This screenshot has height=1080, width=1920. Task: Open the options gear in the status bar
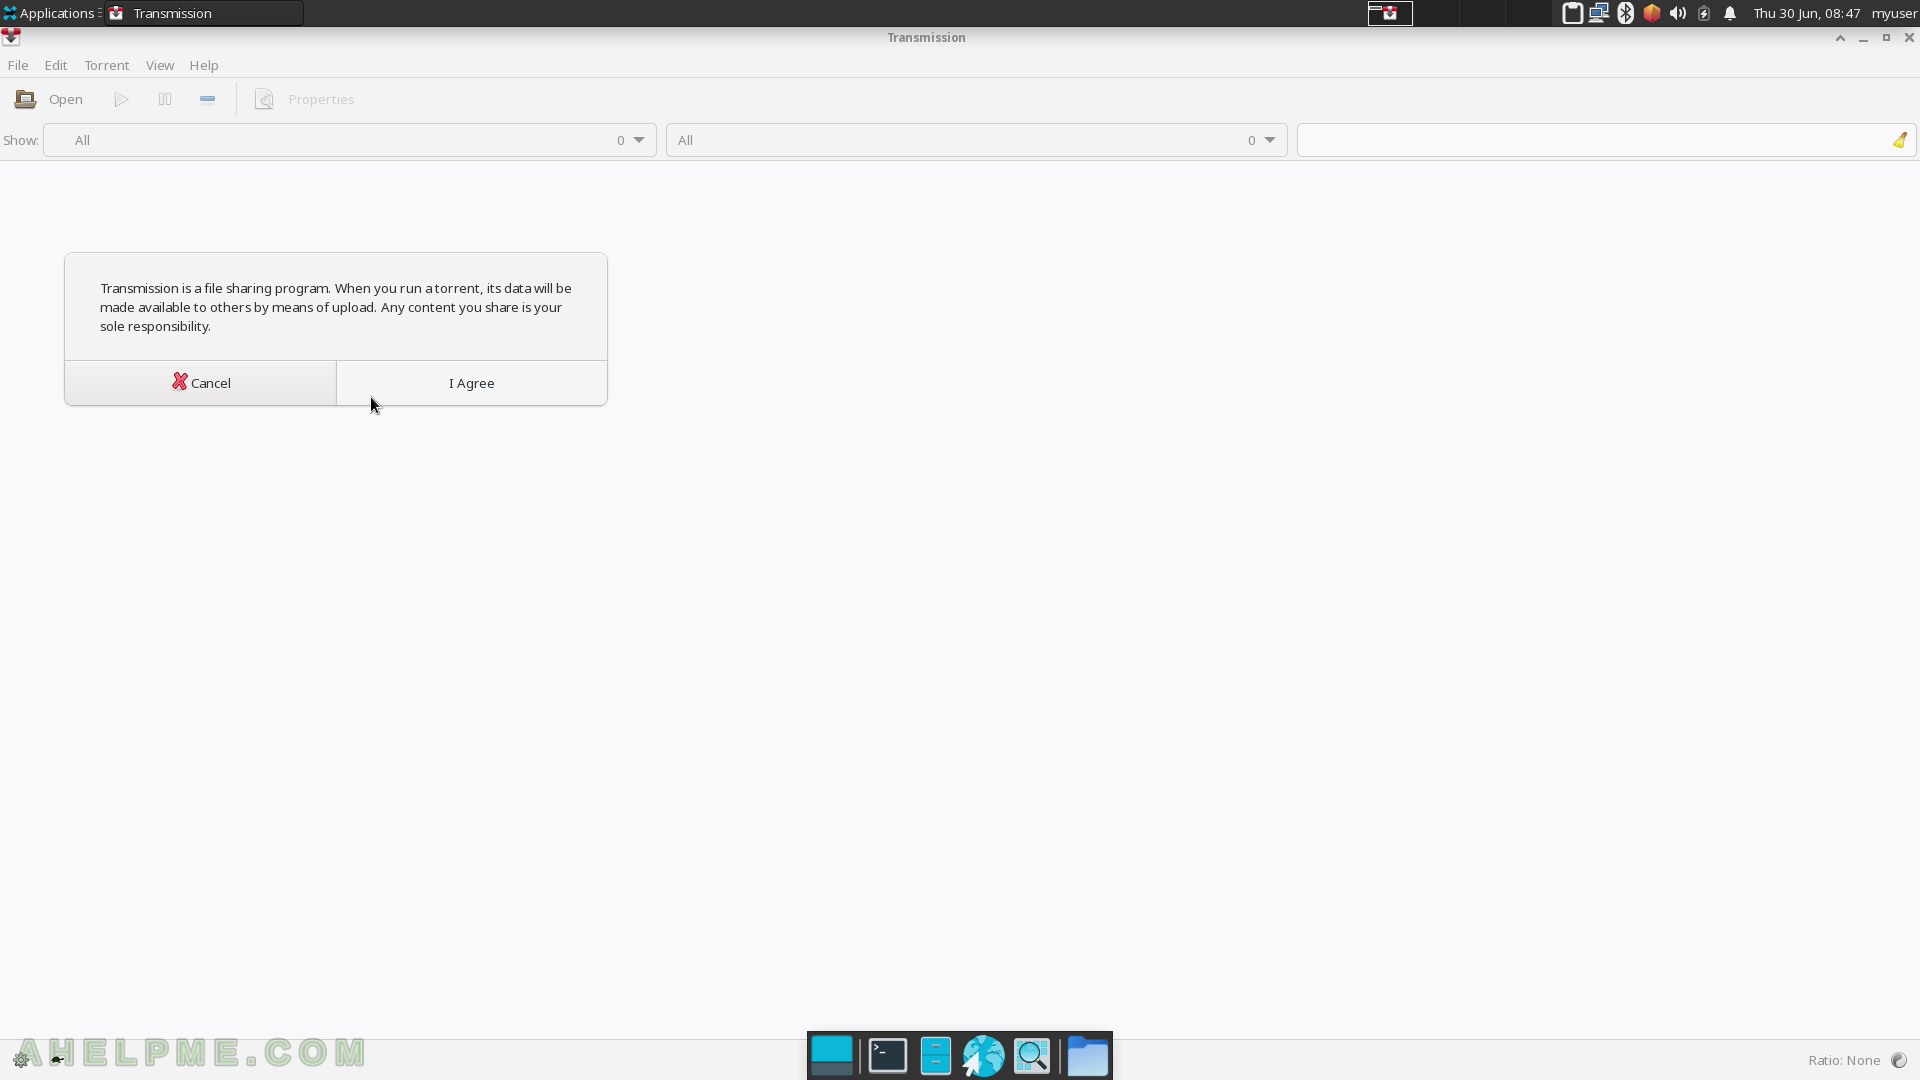[x=21, y=1060]
